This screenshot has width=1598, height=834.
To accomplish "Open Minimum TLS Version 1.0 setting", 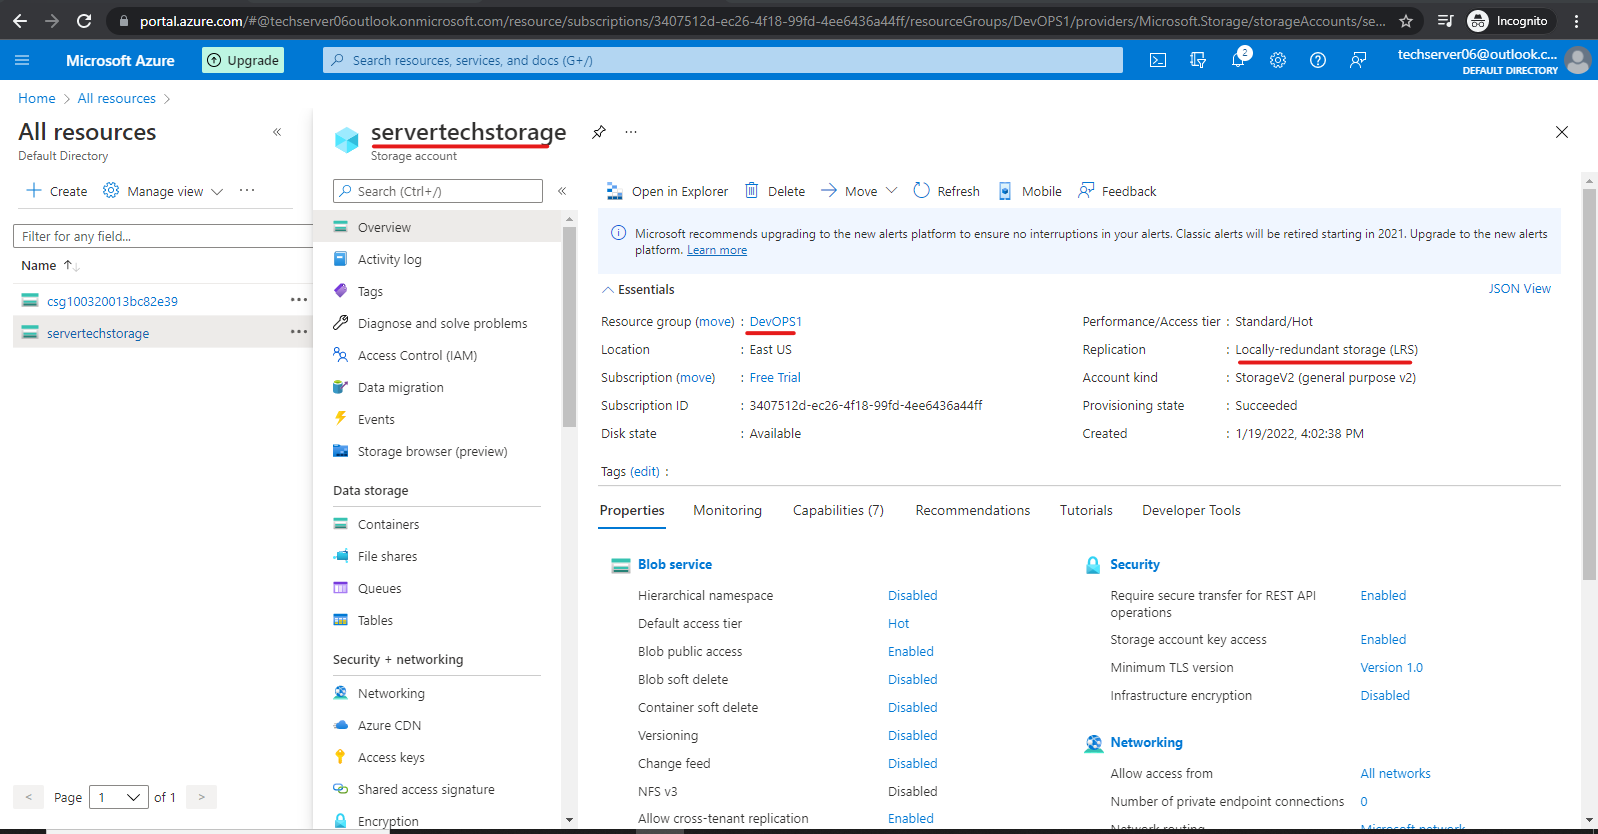I will [1391, 667].
